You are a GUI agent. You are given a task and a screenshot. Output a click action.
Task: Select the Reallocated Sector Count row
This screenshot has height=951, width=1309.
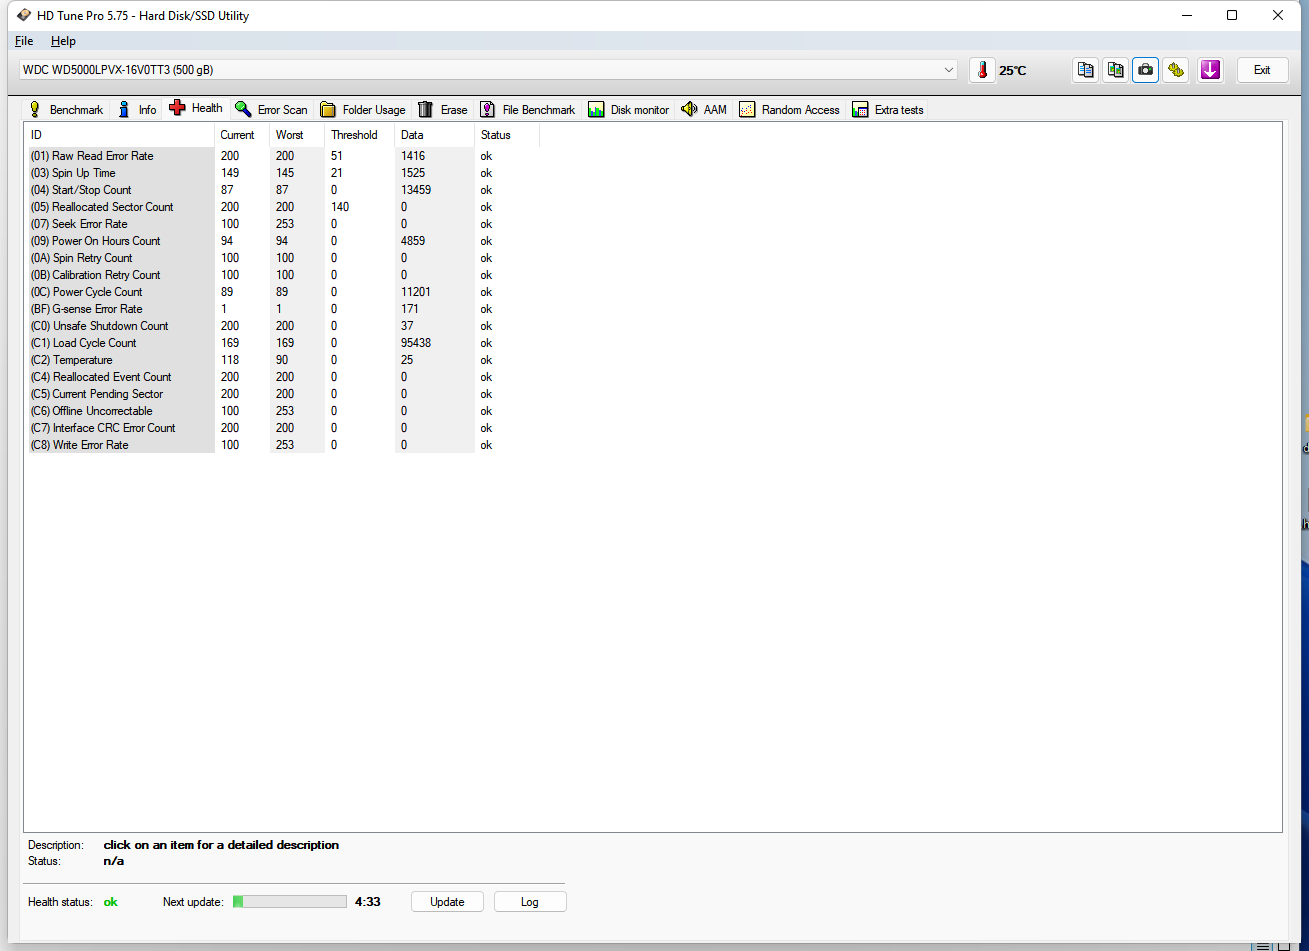[112, 207]
